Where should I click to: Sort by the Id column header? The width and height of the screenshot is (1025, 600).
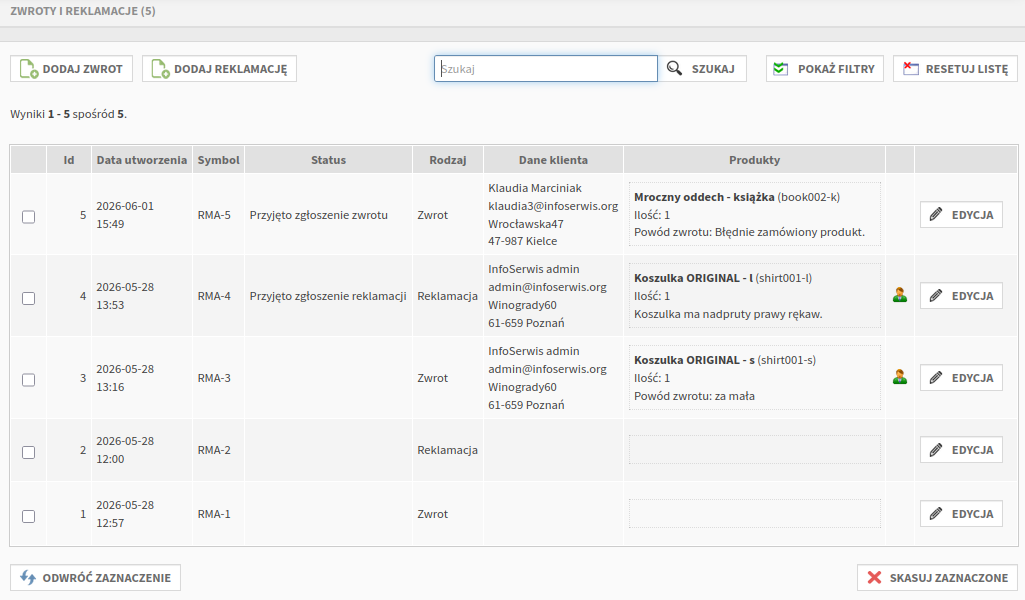69,160
